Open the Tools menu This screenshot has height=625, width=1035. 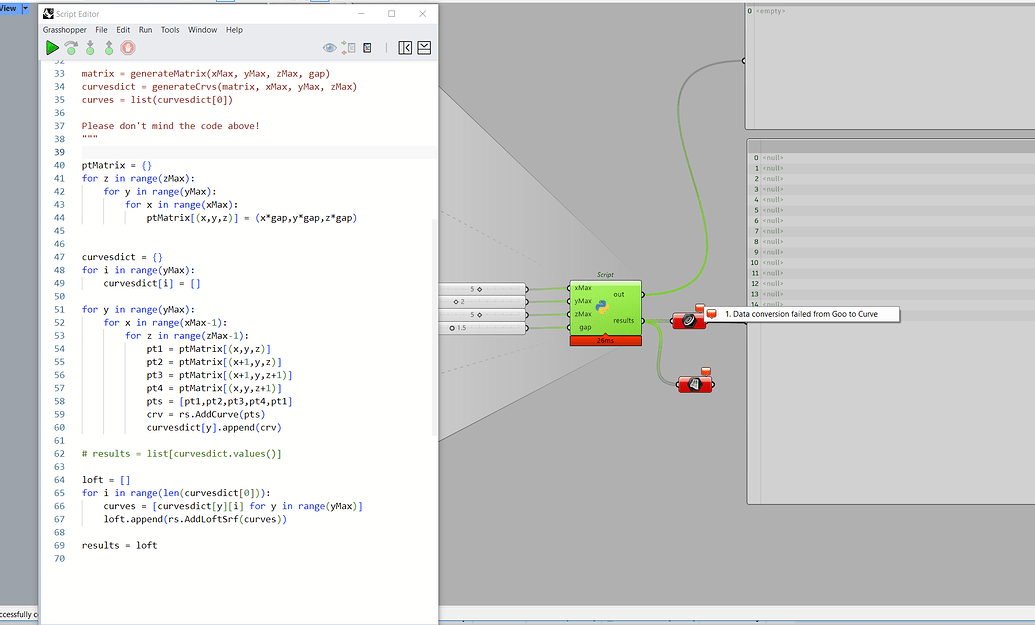169,30
